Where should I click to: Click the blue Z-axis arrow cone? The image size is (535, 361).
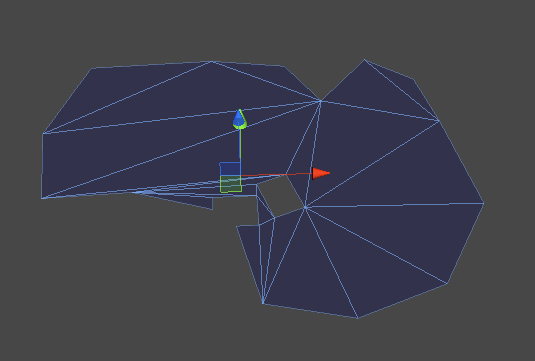(x=239, y=118)
